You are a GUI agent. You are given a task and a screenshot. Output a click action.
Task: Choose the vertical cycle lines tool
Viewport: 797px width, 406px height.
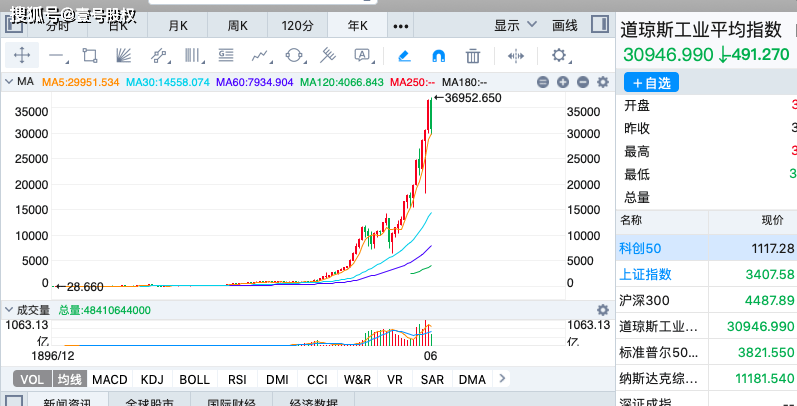193,55
